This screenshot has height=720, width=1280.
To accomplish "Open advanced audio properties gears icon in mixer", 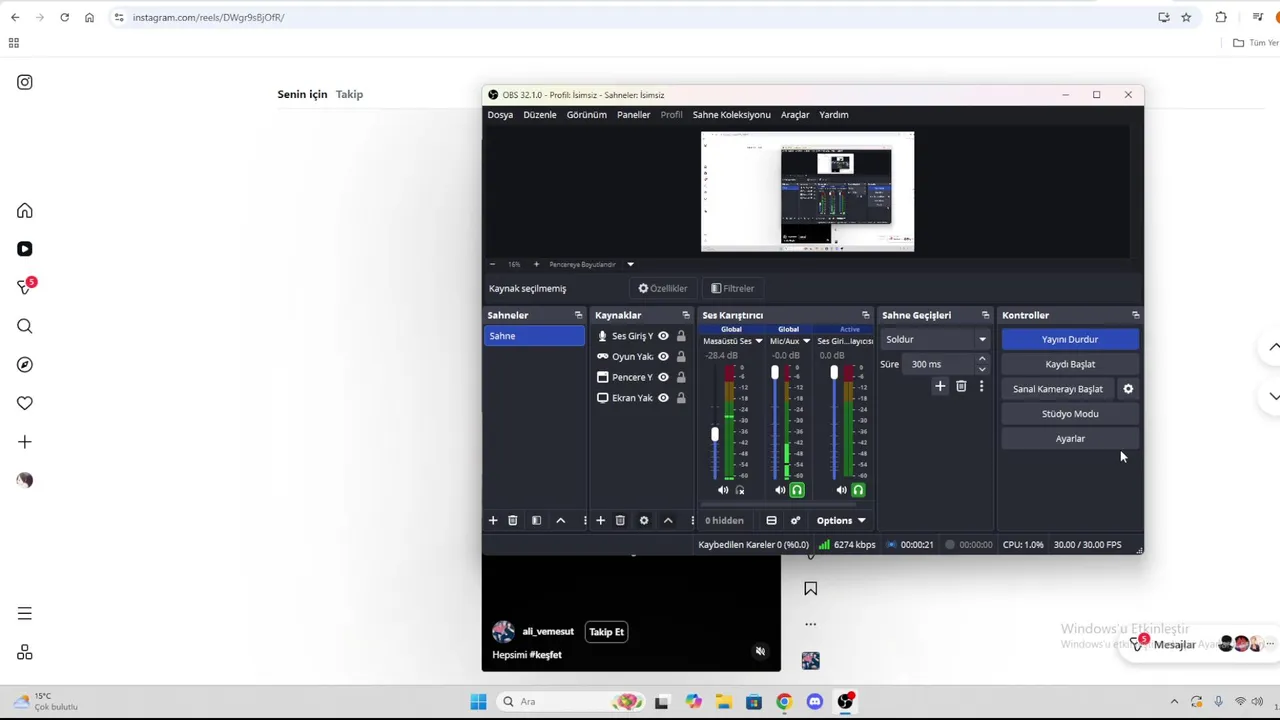I will [795, 520].
